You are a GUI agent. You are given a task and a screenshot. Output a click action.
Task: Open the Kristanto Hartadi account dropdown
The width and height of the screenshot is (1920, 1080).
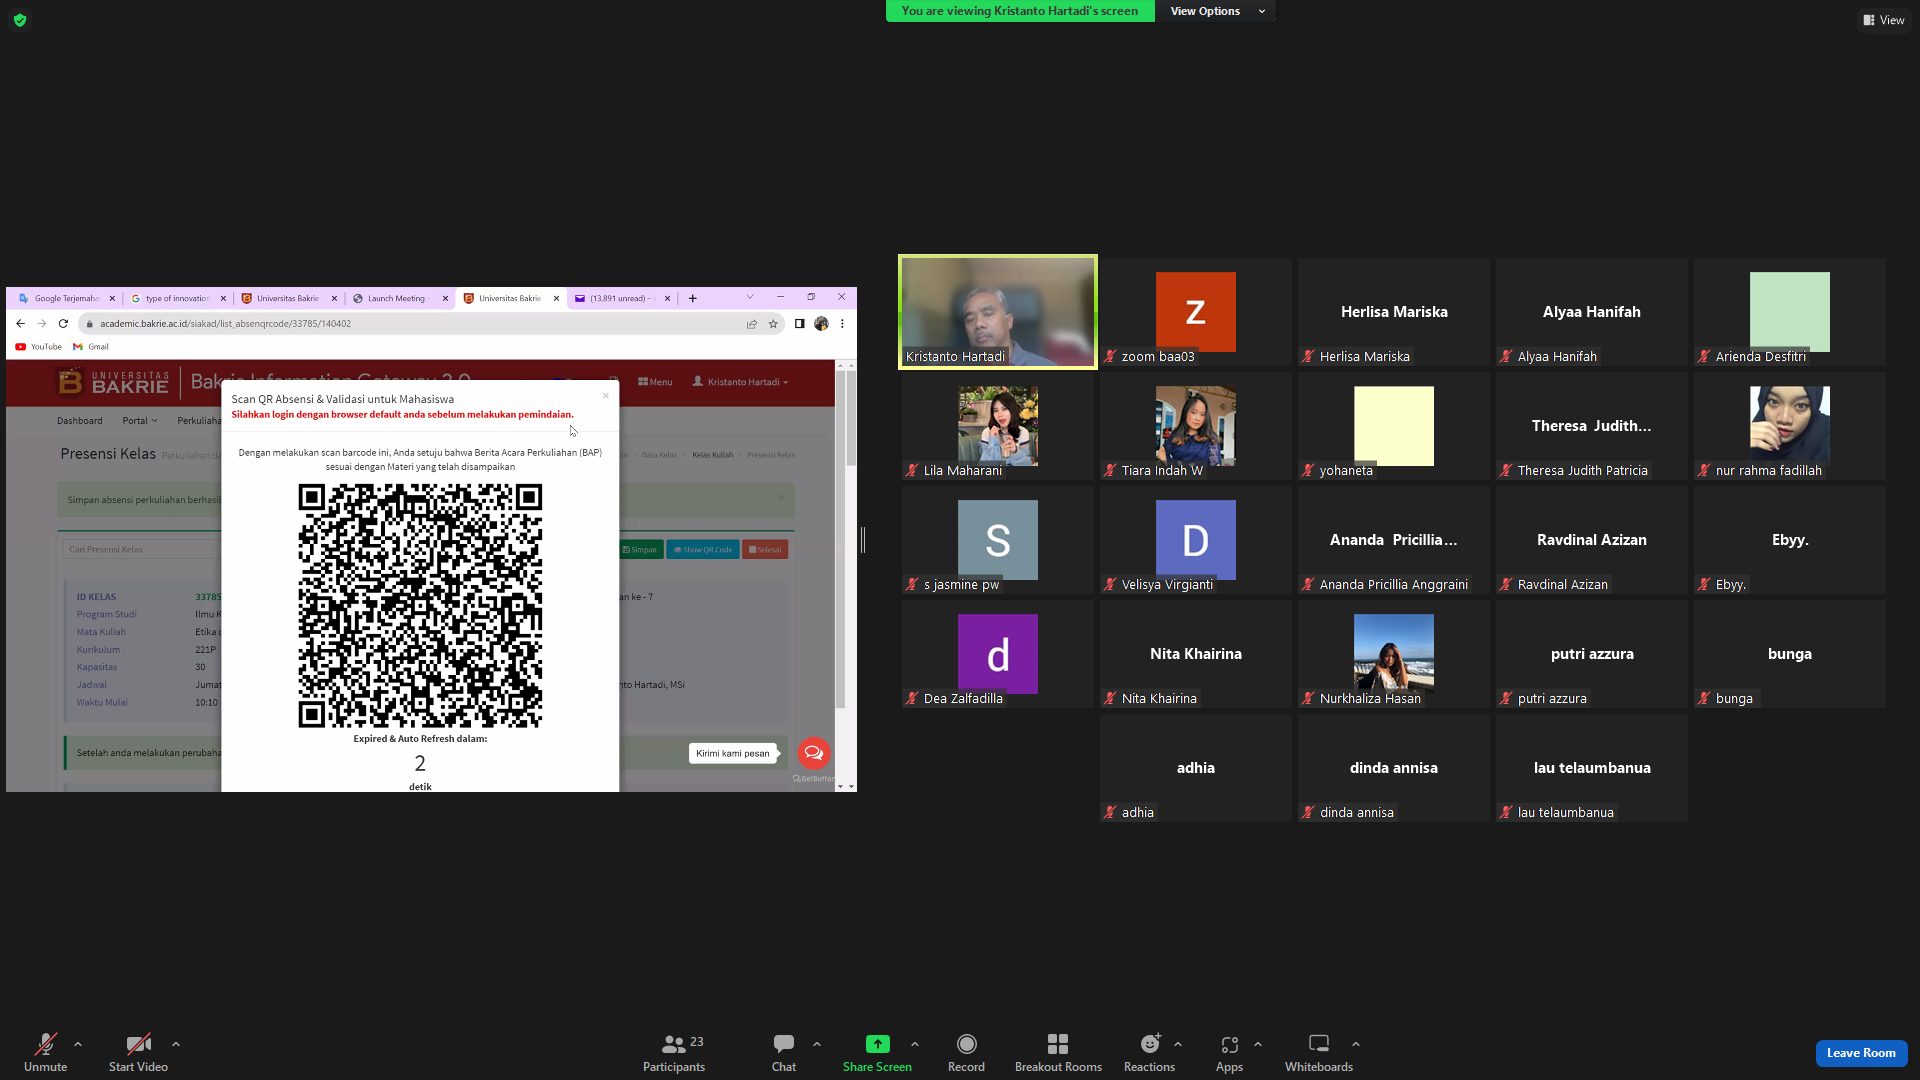click(x=740, y=382)
